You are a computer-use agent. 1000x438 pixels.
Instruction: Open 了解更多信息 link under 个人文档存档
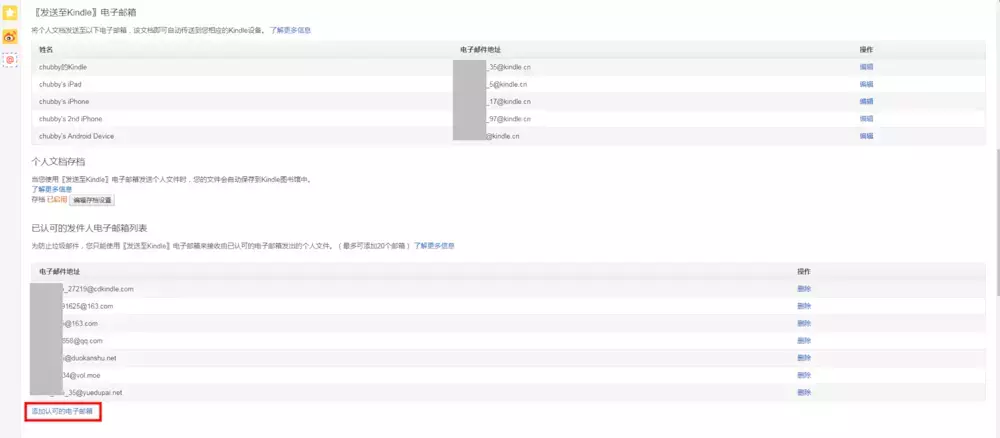click(52, 189)
